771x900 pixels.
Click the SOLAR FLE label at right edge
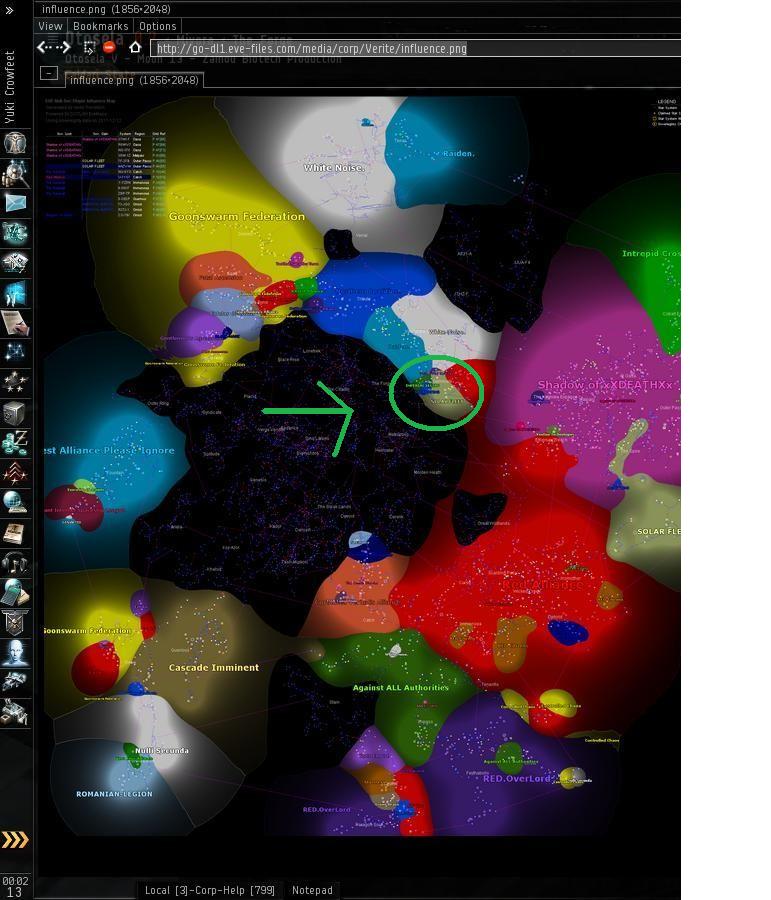[658, 532]
